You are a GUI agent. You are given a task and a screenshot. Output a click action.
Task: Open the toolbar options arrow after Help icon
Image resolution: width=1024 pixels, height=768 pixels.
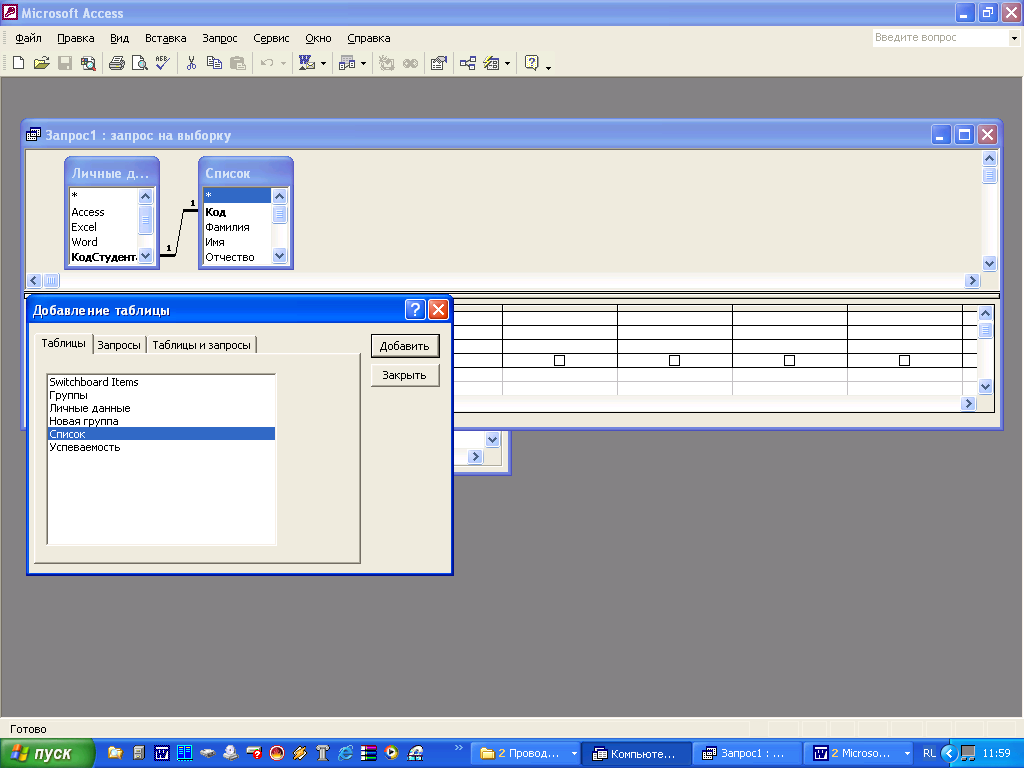coord(548,67)
